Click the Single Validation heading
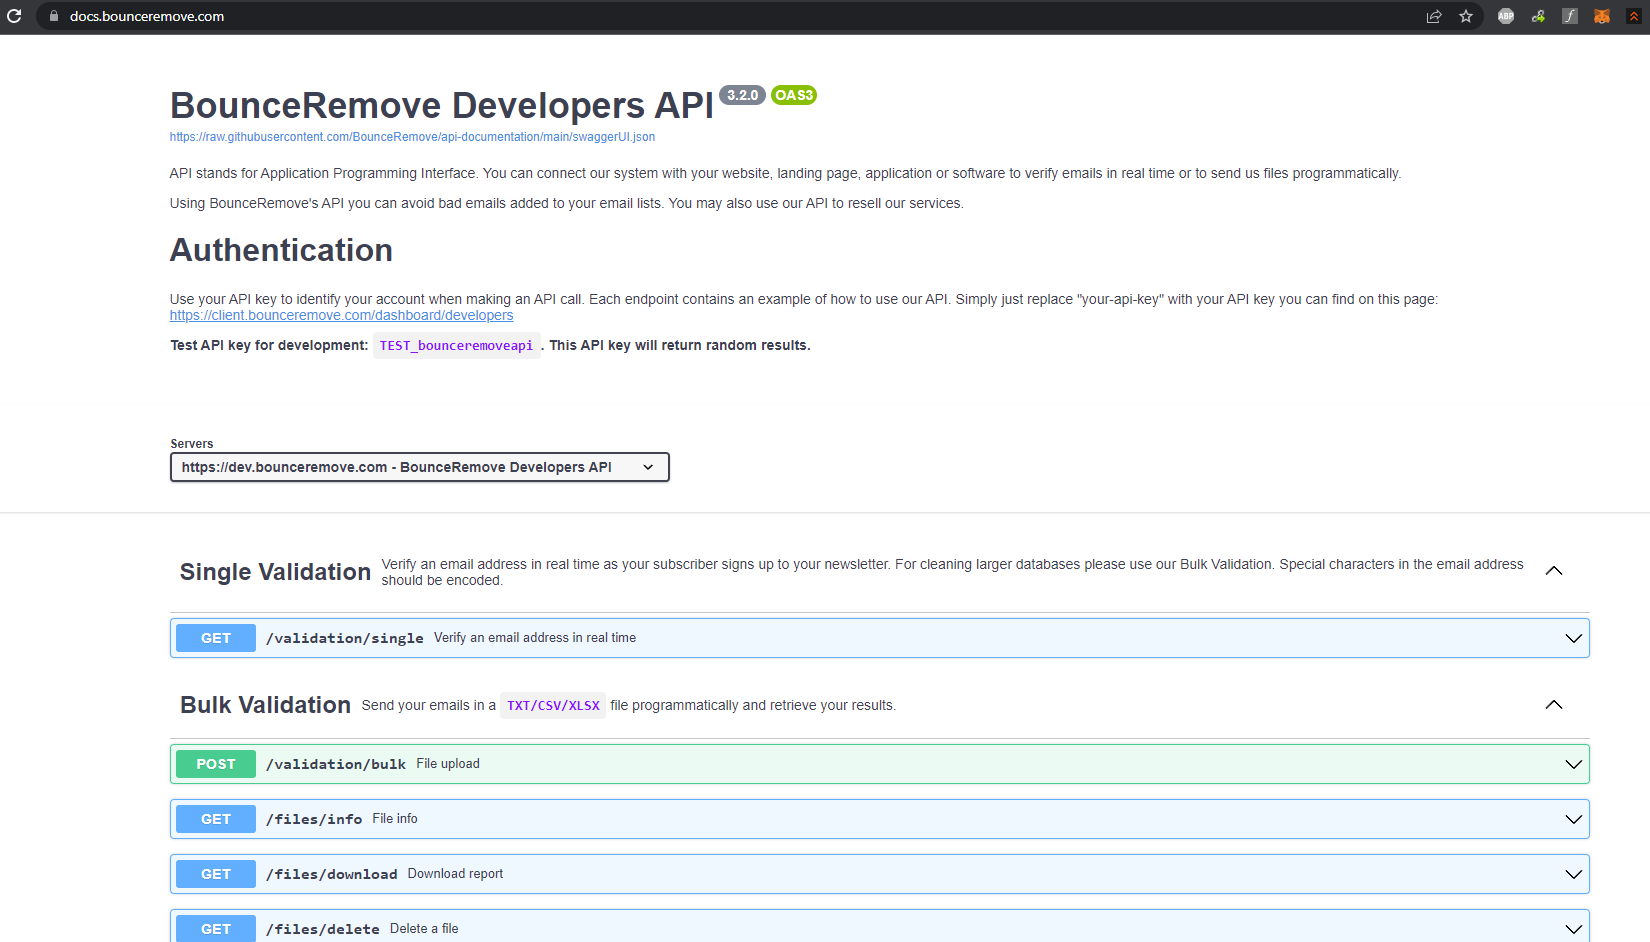1650x942 pixels. (275, 572)
